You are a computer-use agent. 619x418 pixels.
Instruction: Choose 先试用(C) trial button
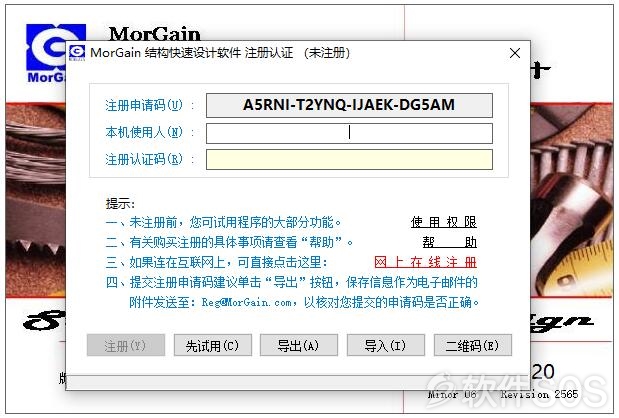(212, 345)
